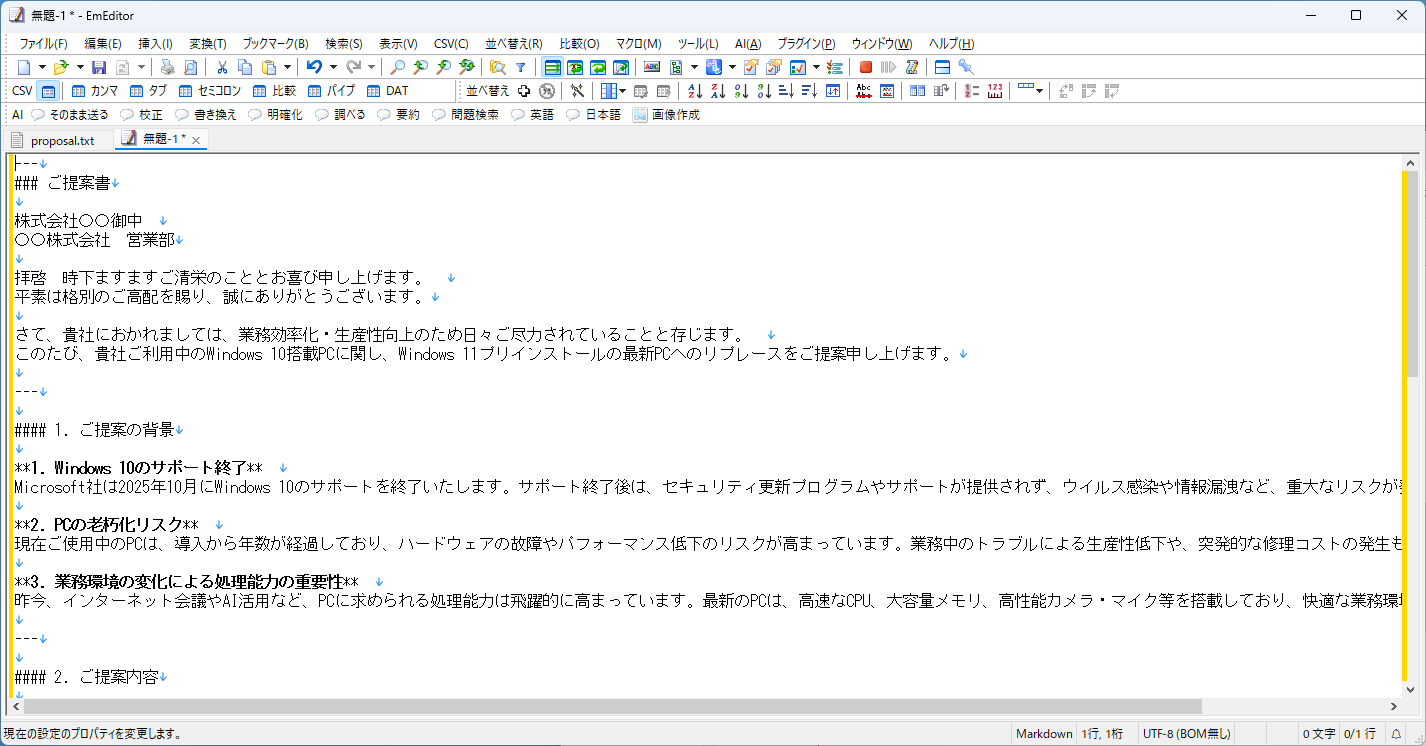Viewport: 1426px width, 746px height.
Task: Toggle the filter funnel icon
Action: 519,66
